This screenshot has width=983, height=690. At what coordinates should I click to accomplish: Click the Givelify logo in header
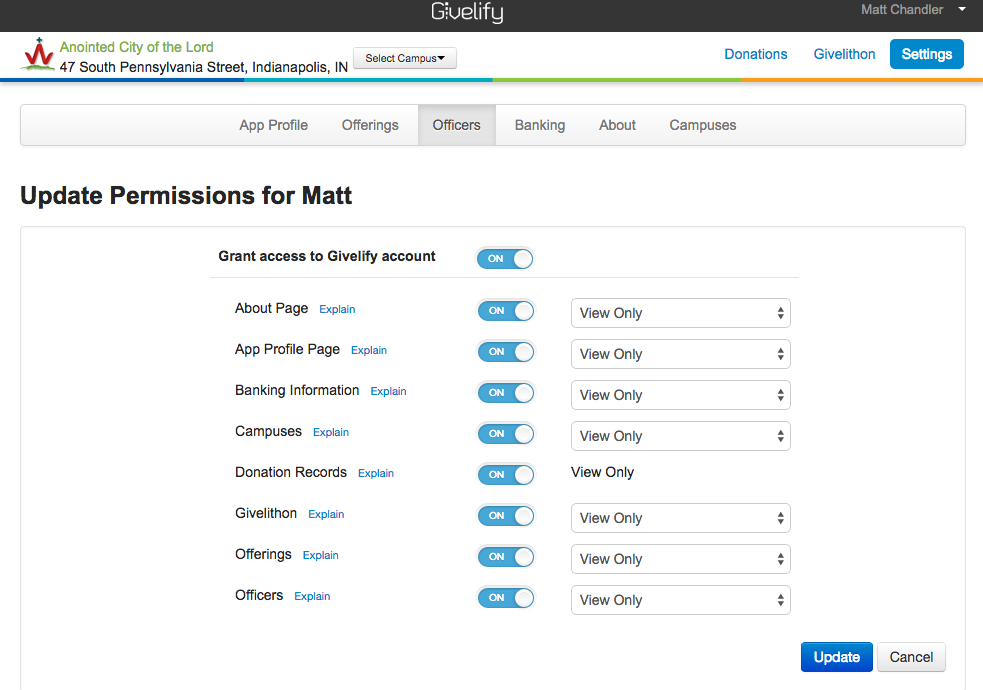pyautogui.click(x=467, y=12)
